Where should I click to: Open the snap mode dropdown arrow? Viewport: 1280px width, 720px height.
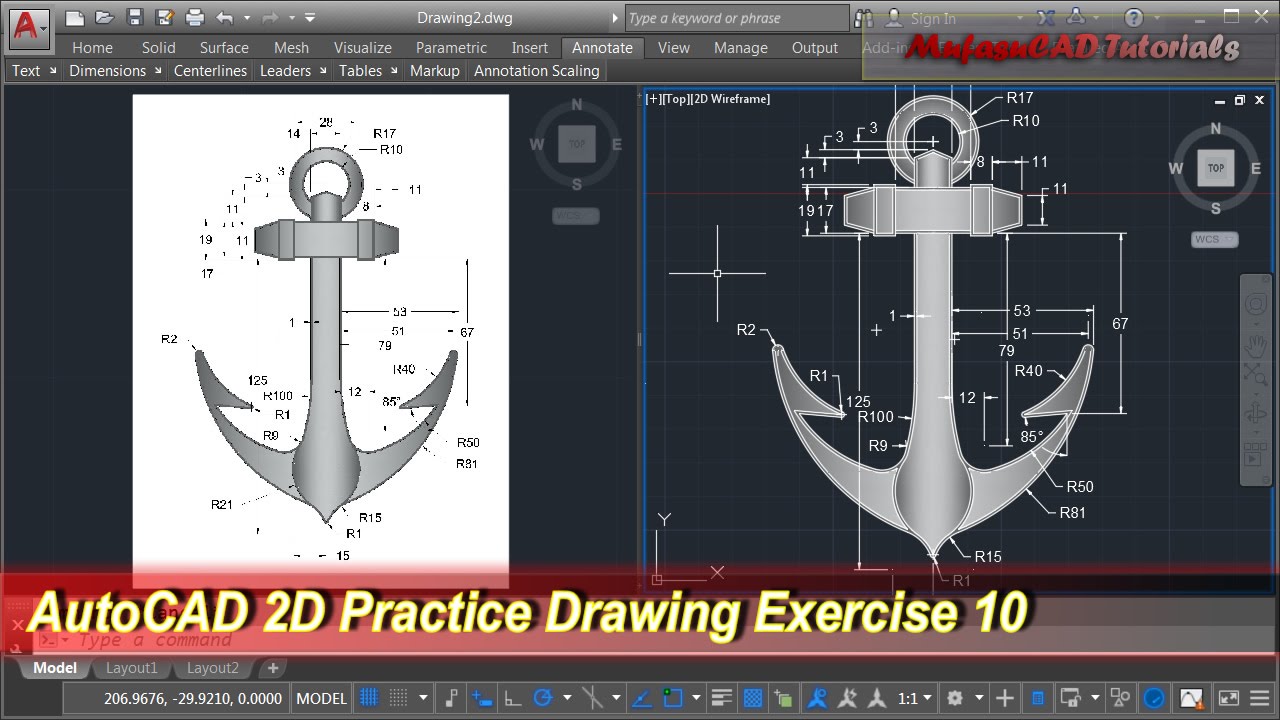pos(423,697)
